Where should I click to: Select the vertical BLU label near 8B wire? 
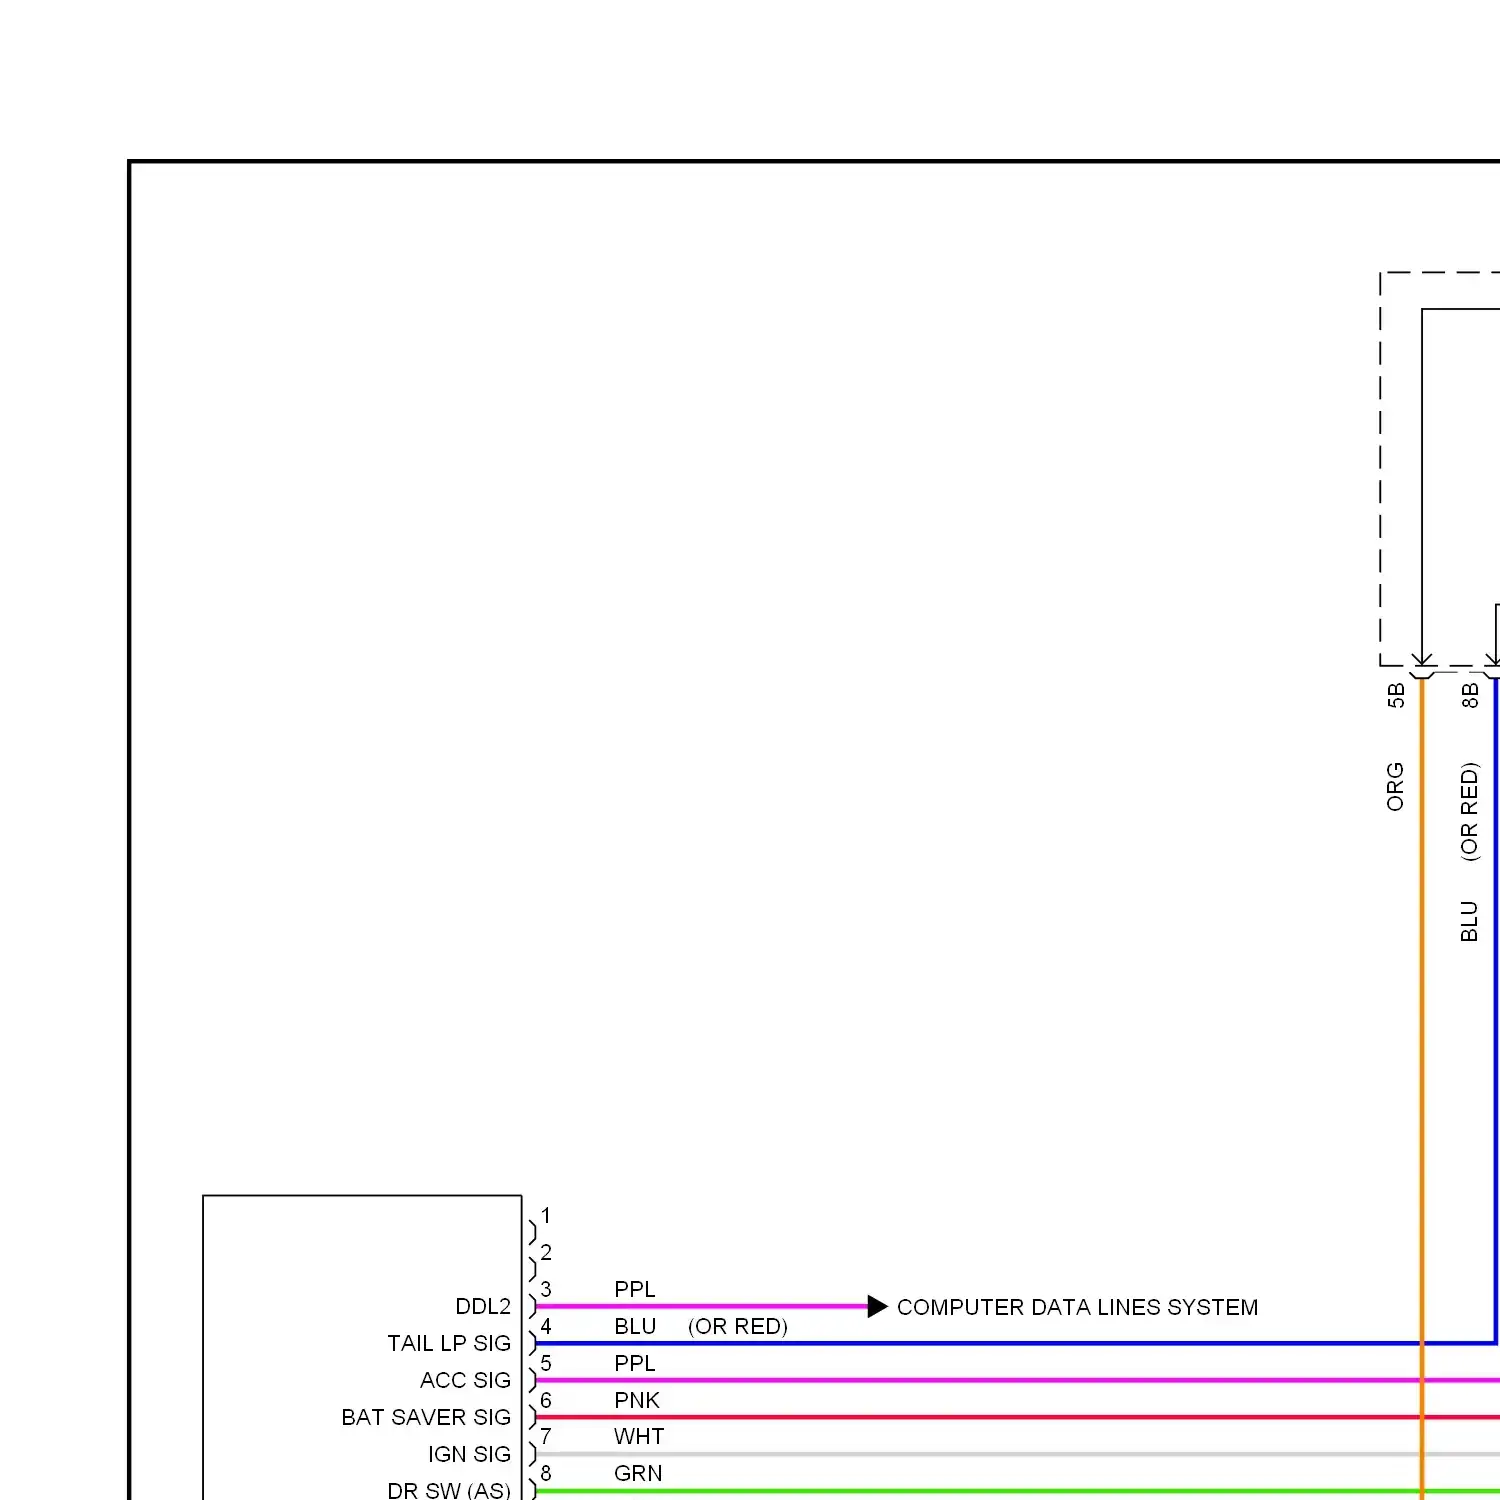point(1469,921)
